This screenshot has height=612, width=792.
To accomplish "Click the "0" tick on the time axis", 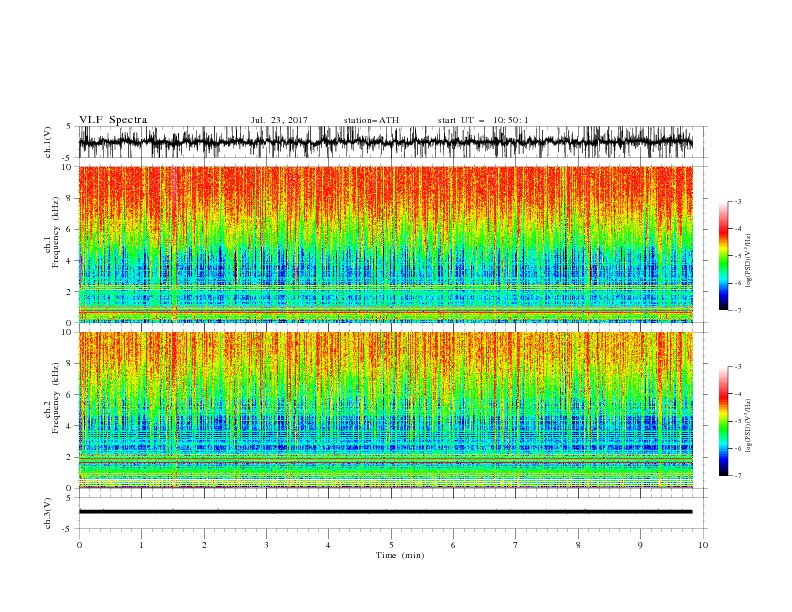I will tap(79, 545).
